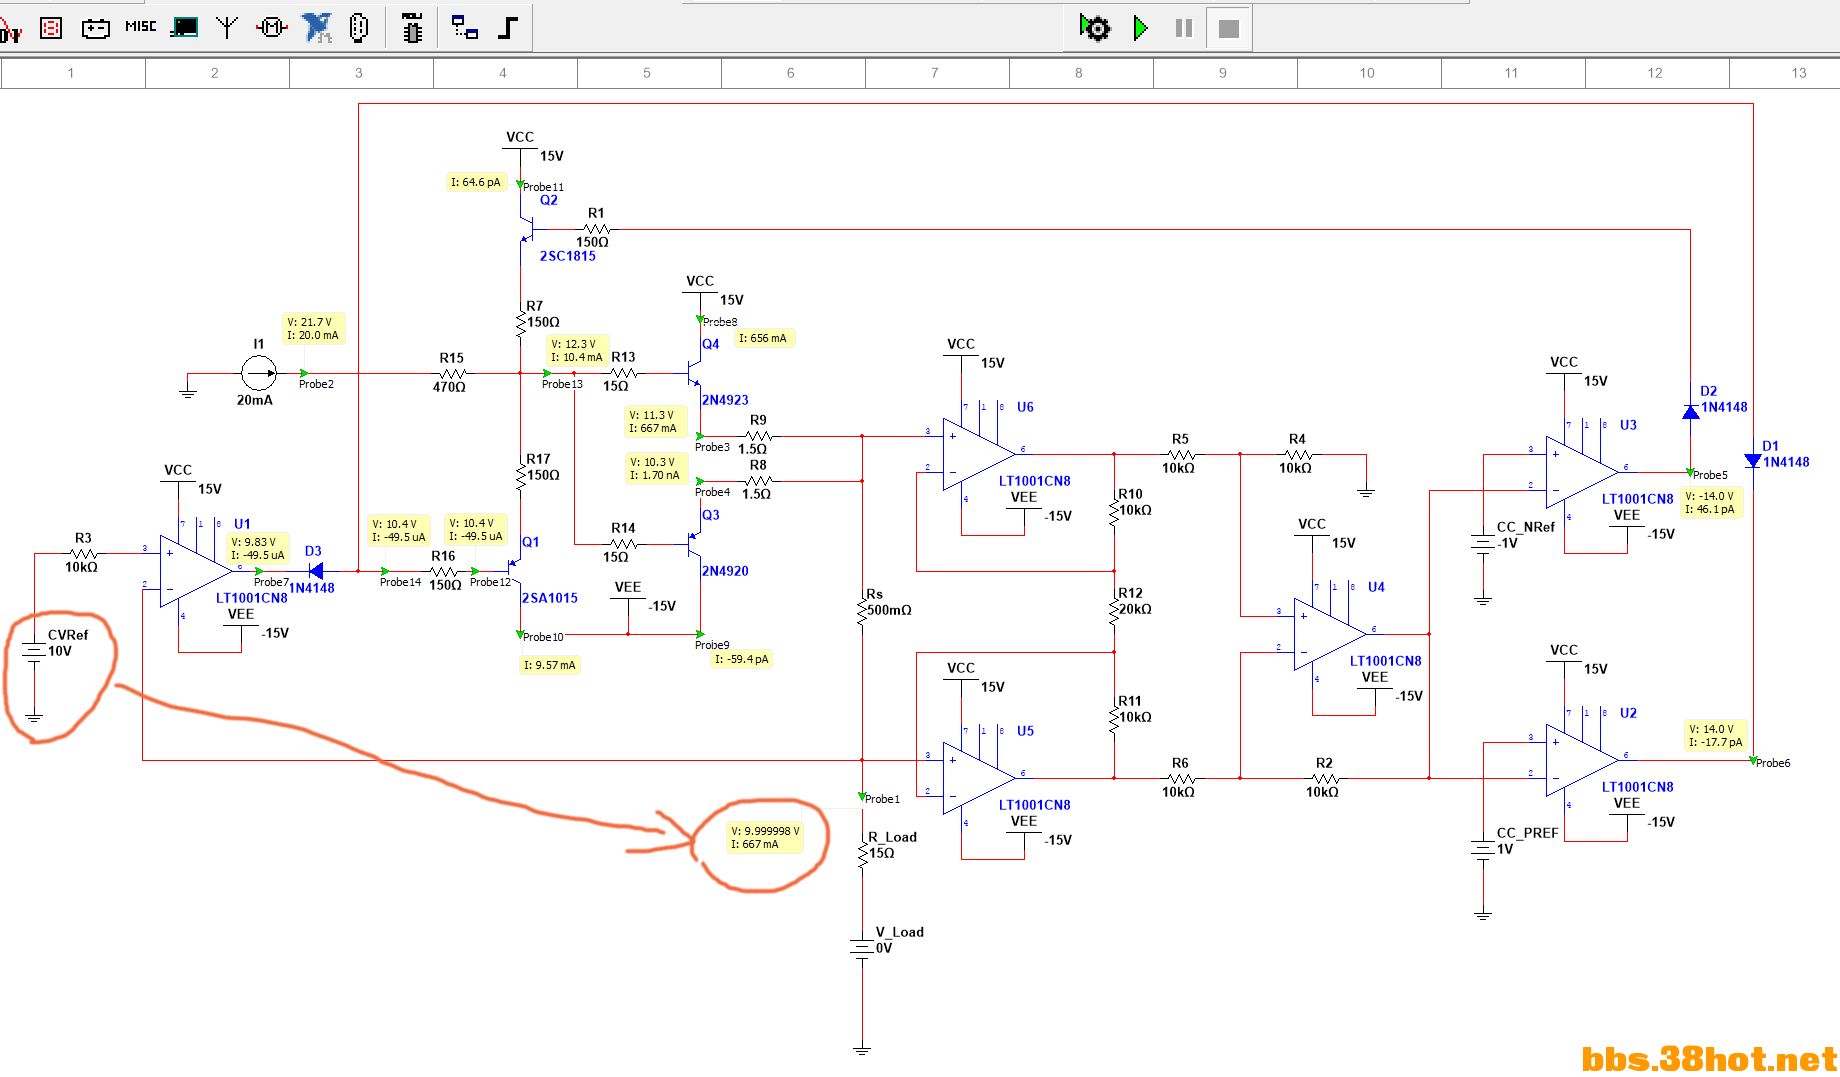Select the CC_PREF 1V source symbol
The image size is (1840, 1077).
point(1483,849)
